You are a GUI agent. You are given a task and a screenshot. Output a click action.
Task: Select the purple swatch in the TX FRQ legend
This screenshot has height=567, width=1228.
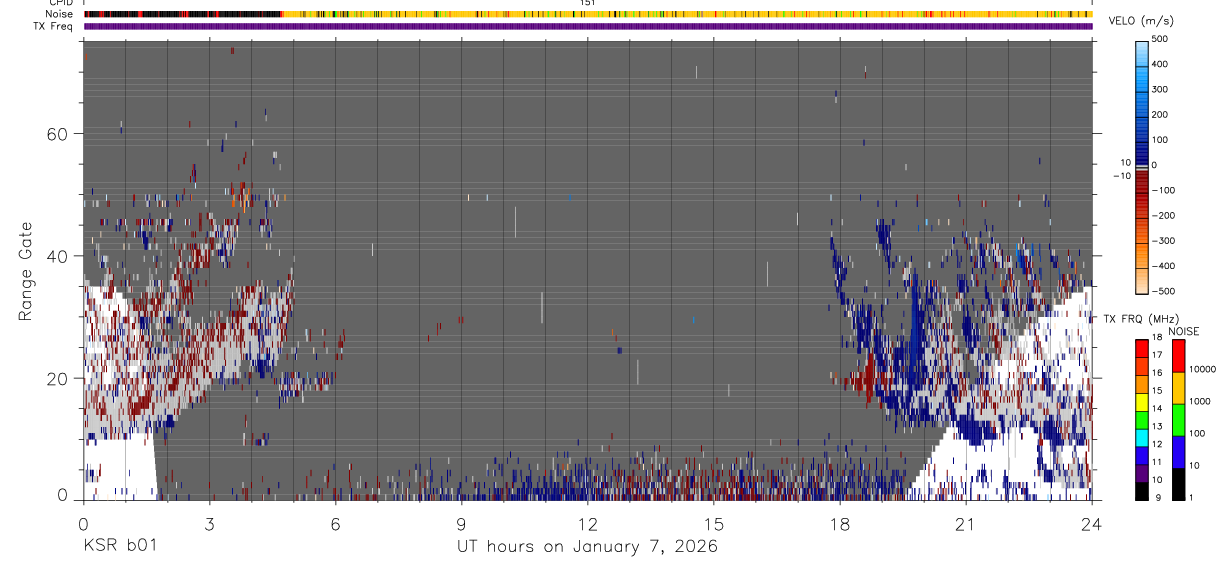[x=1141, y=473]
